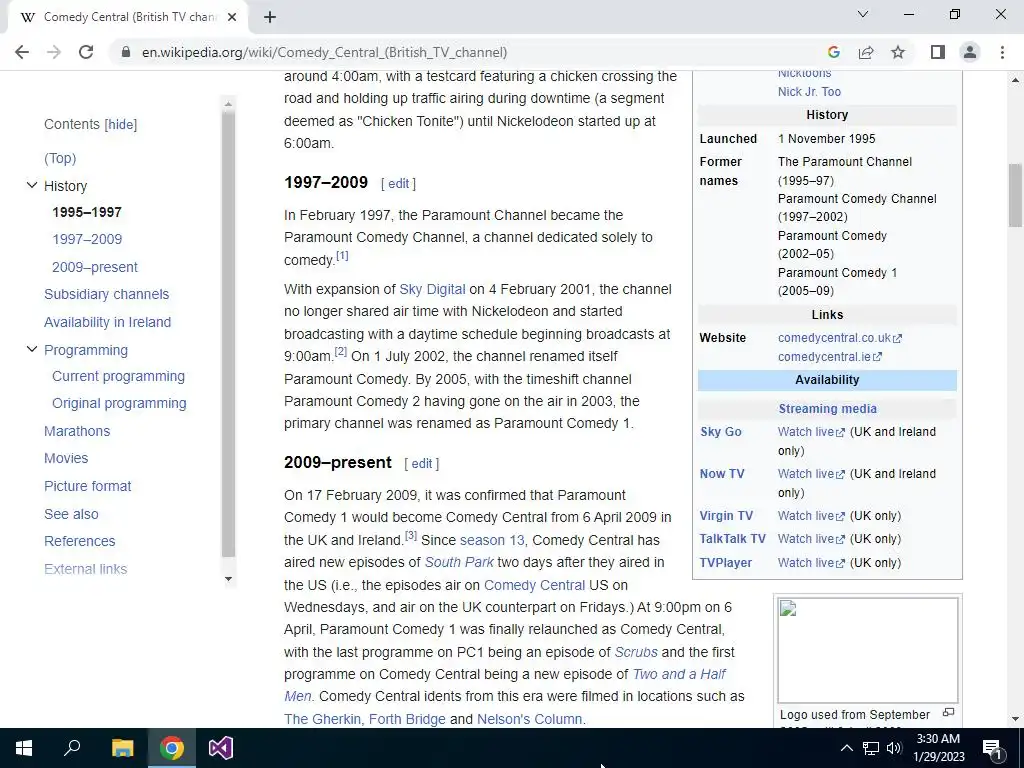Open the Nick Jr. Too link
1024x768 pixels.
pyautogui.click(x=809, y=92)
